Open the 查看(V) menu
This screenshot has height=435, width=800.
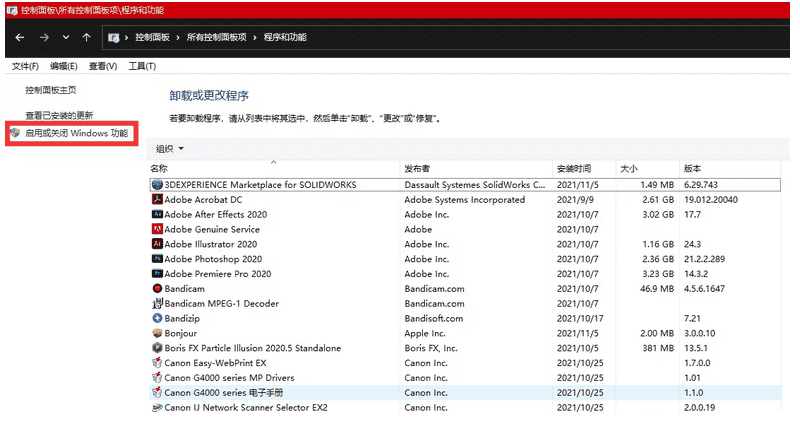pos(103,66)
